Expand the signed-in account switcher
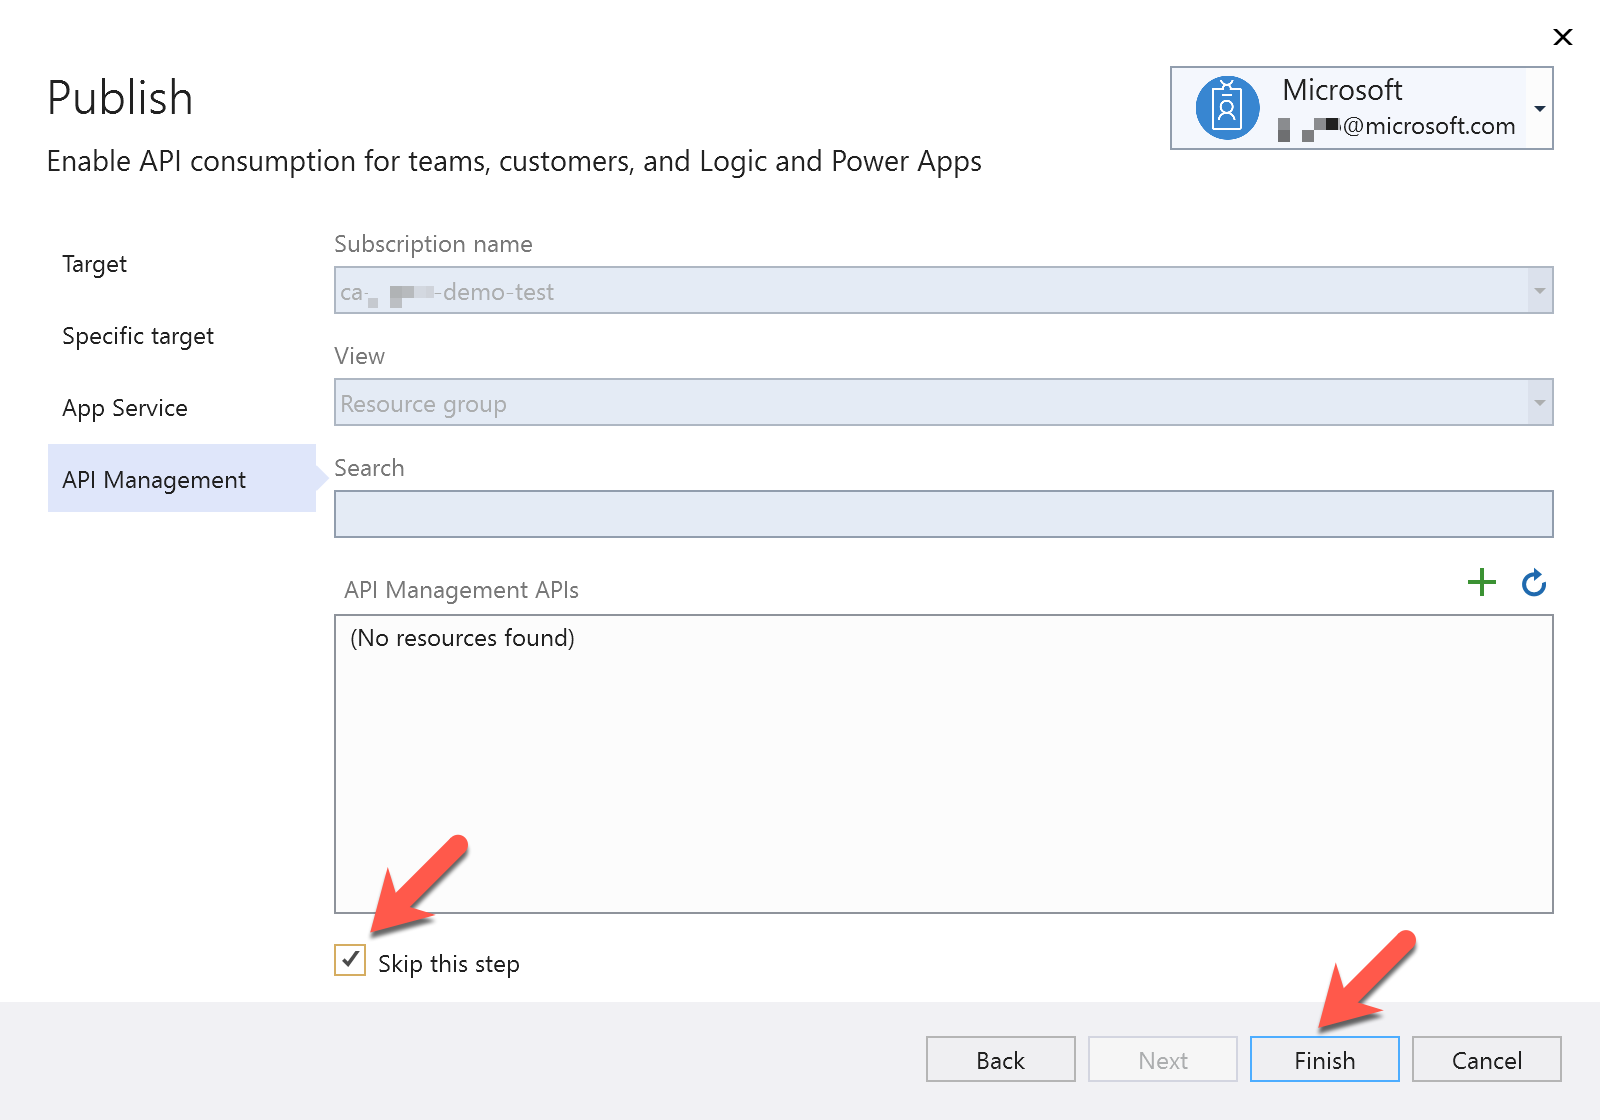Screen dimensions: 1600x1120 coord(1538,107)
